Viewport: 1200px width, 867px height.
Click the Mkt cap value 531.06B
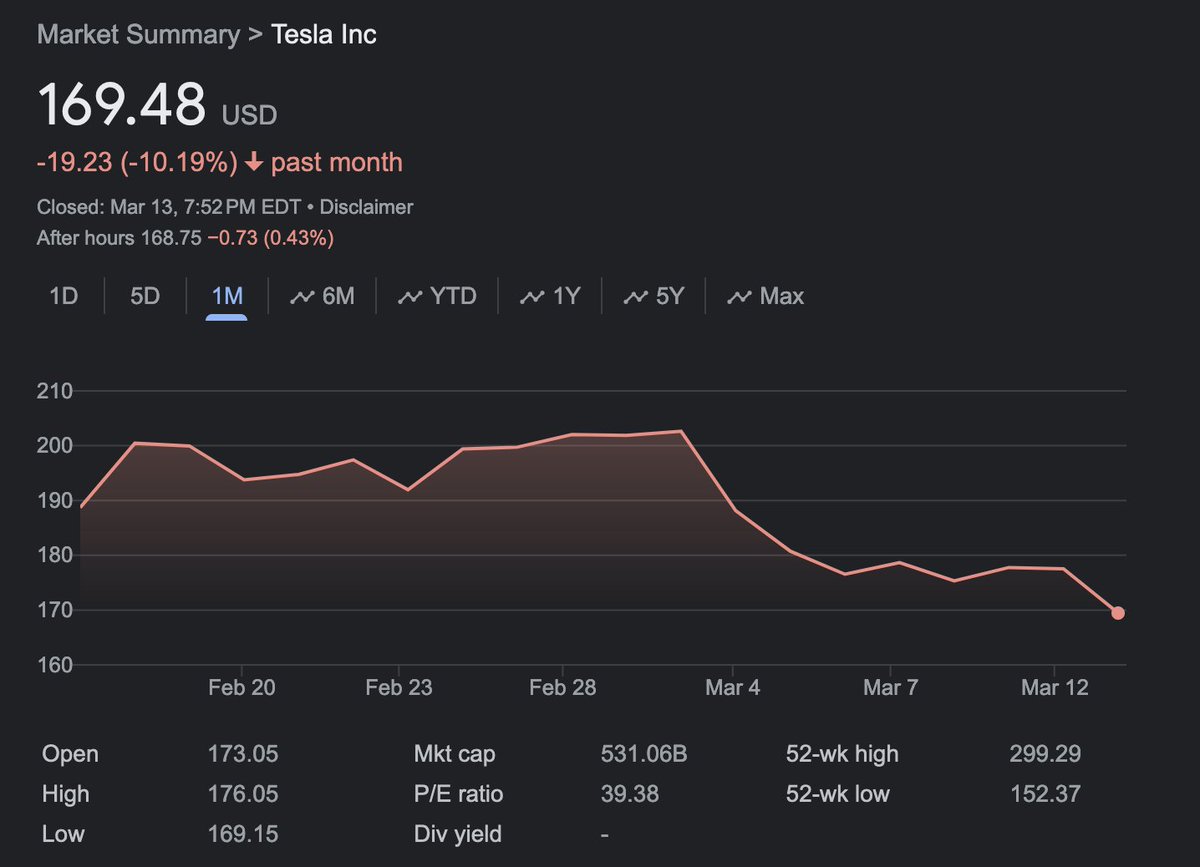coord(638,754)
